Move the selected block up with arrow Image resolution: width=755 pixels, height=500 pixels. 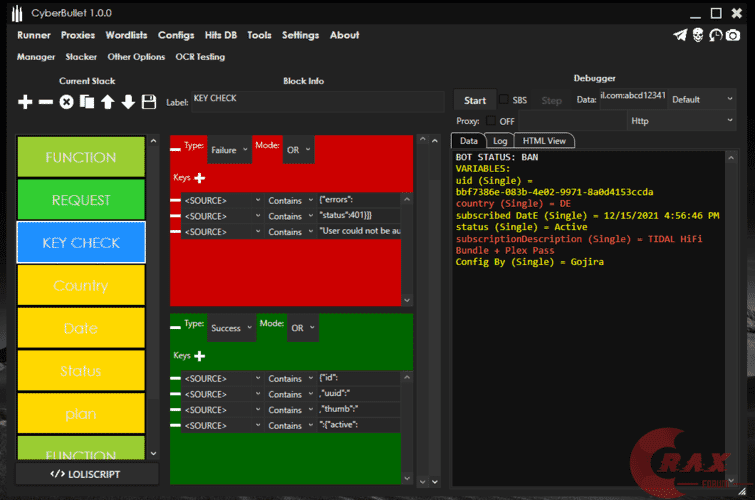(107, 102)
